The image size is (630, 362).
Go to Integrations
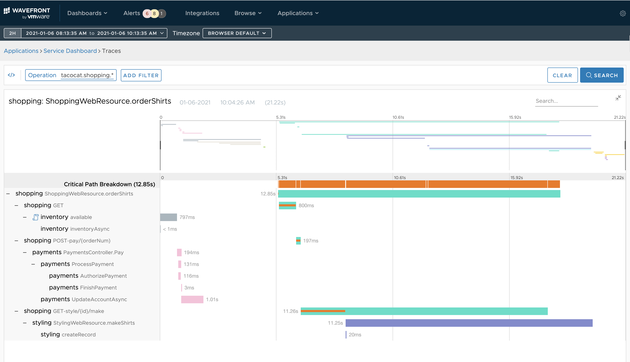202,13
